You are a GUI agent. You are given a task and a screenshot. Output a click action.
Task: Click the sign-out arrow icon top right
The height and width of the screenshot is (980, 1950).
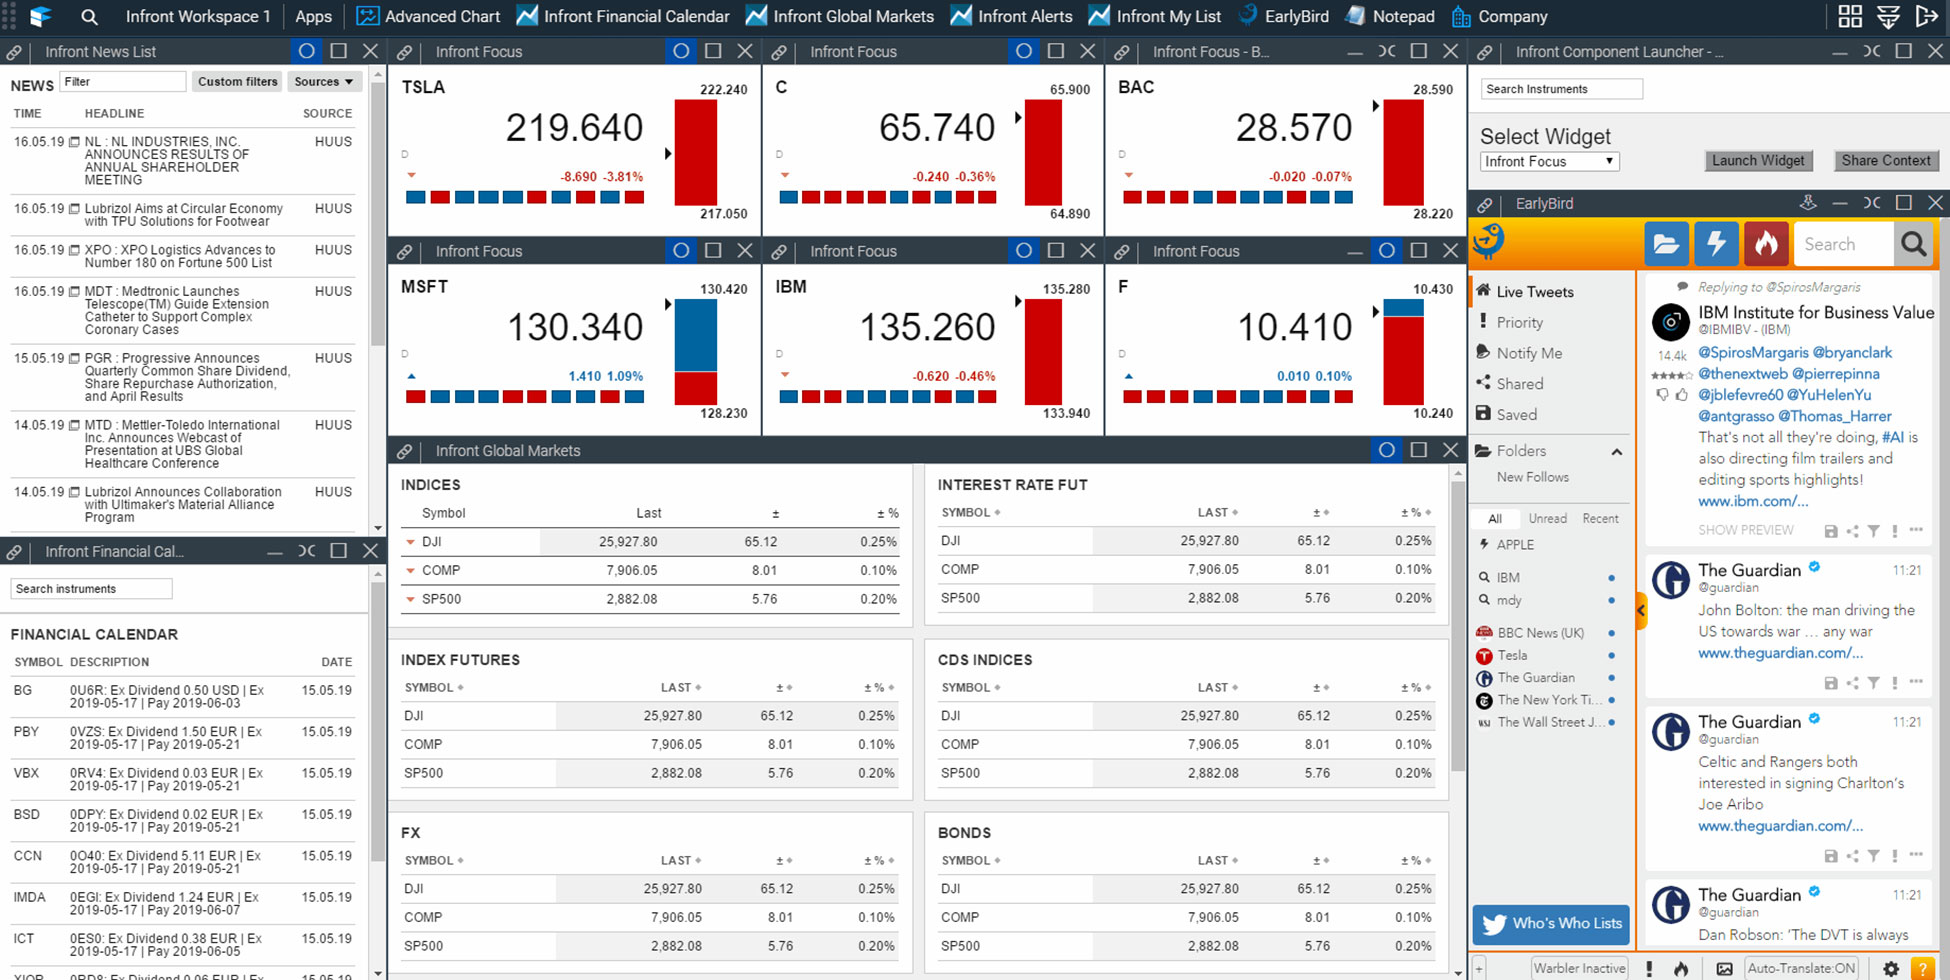point(1929,16)
